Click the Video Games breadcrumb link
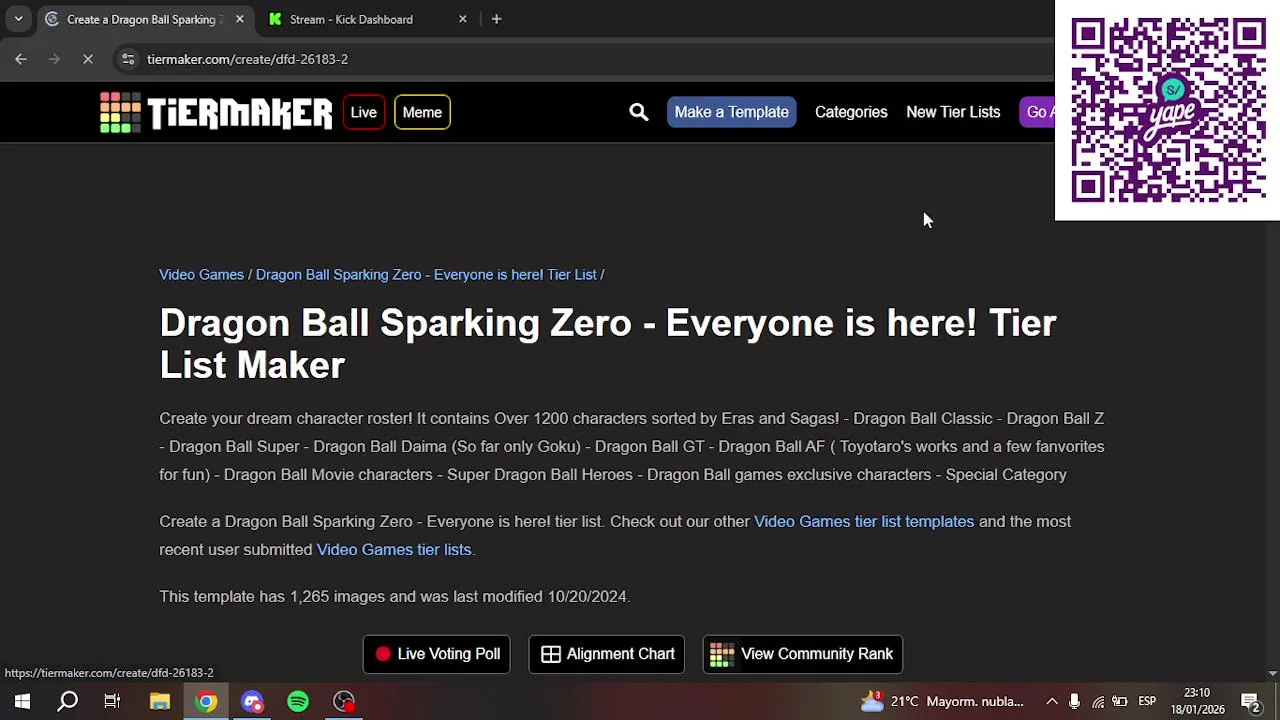This screenshot has width=1280, height=720. point(201,274)
